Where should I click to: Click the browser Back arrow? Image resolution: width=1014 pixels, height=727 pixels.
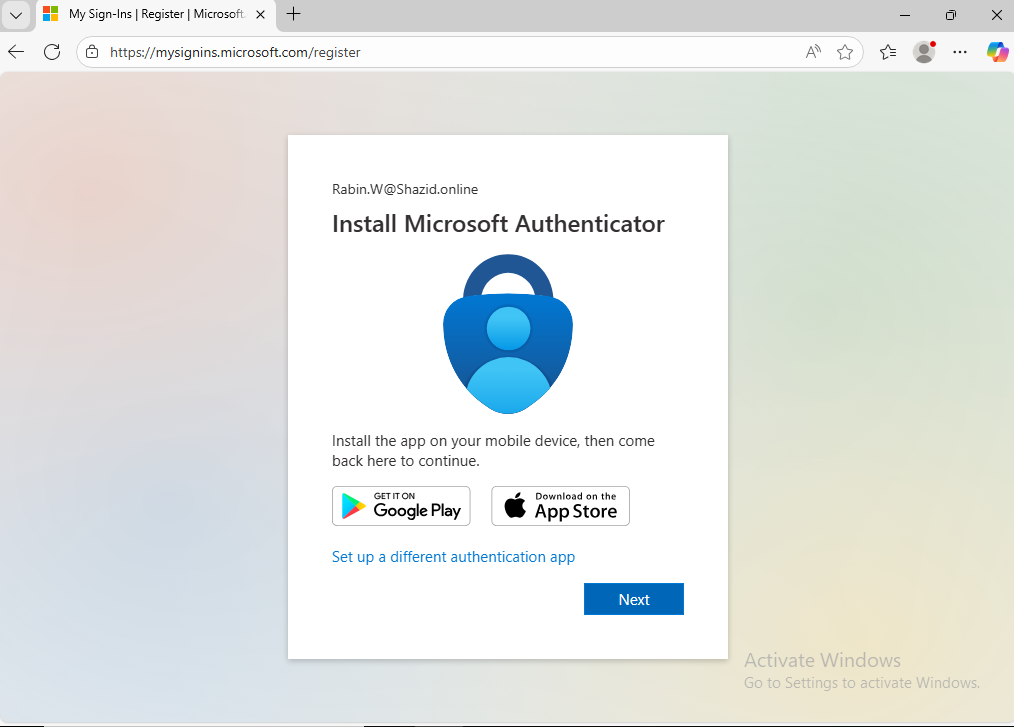coord(16,52)
